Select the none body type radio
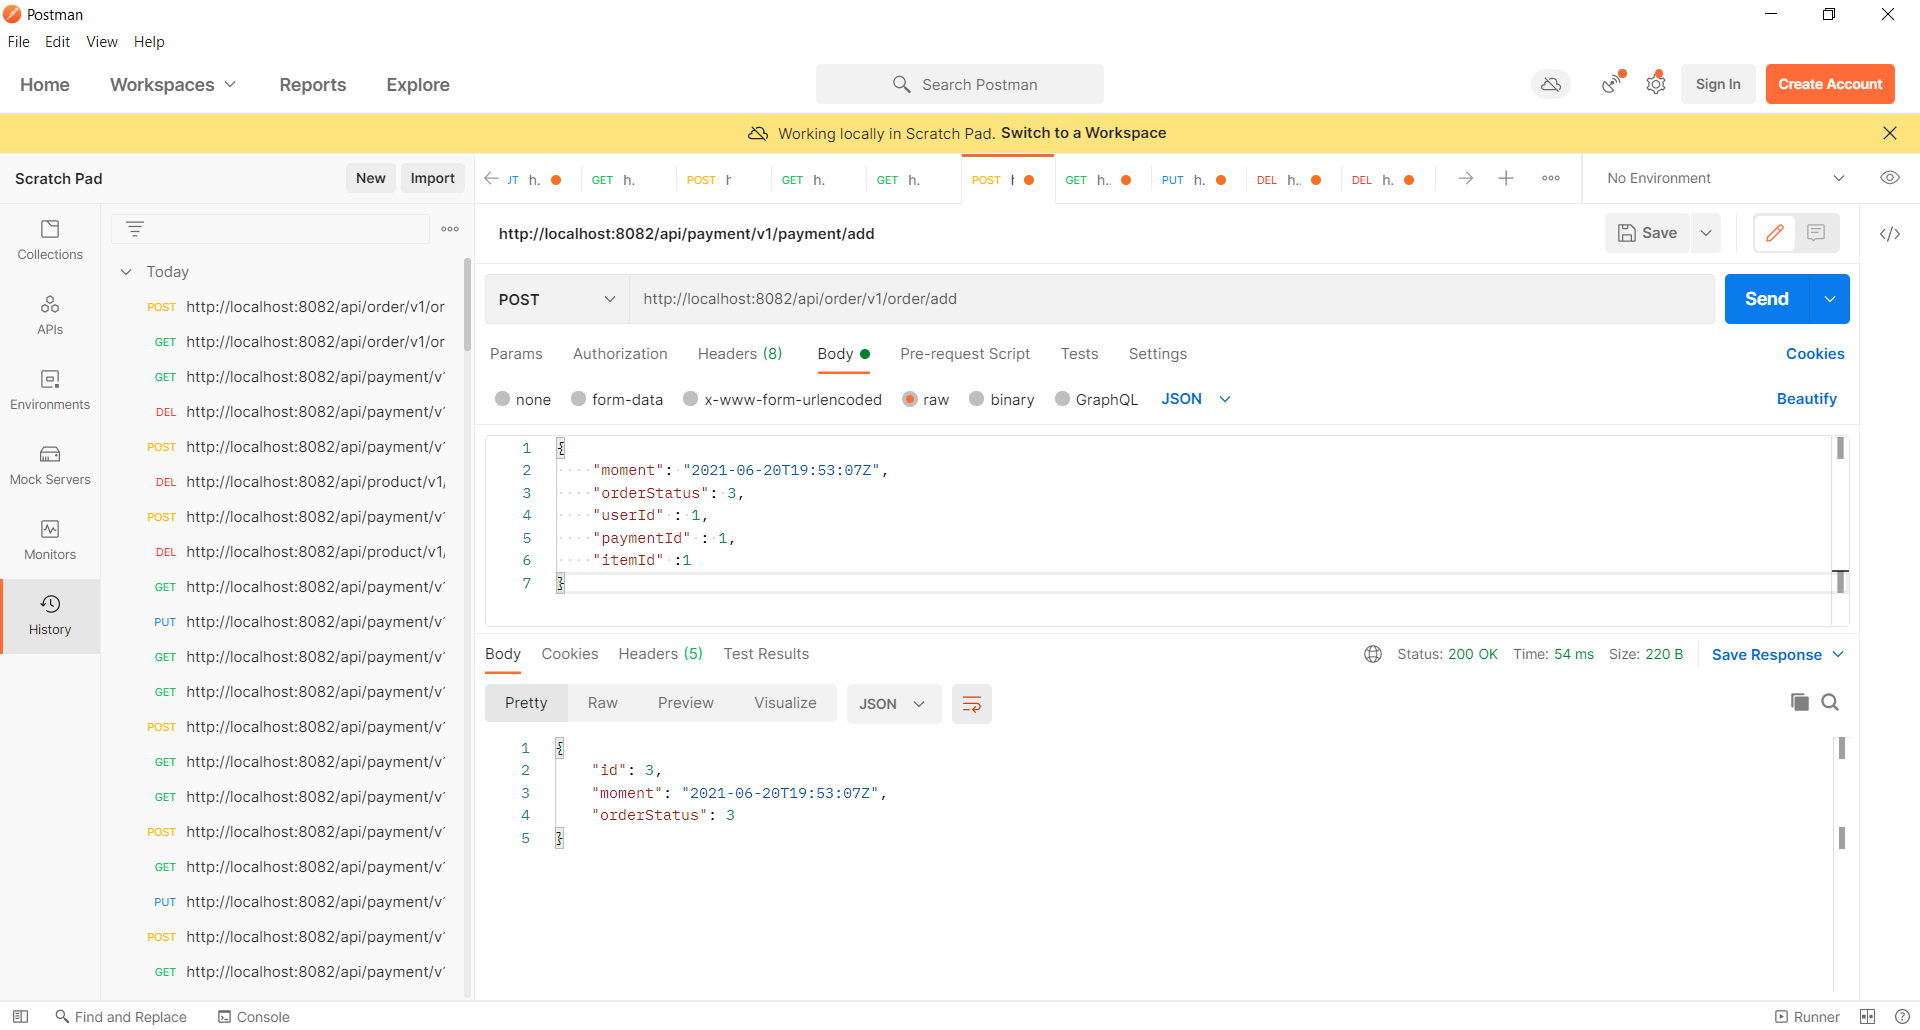Image resolution: width=1920 pixels, height=1030 pixels. point(503,399)
